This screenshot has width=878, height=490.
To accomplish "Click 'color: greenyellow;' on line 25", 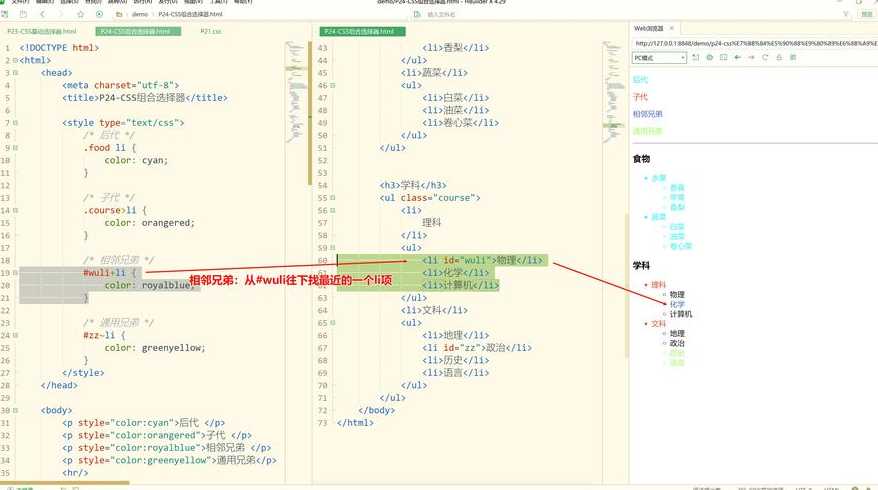I will click(155, 348).
